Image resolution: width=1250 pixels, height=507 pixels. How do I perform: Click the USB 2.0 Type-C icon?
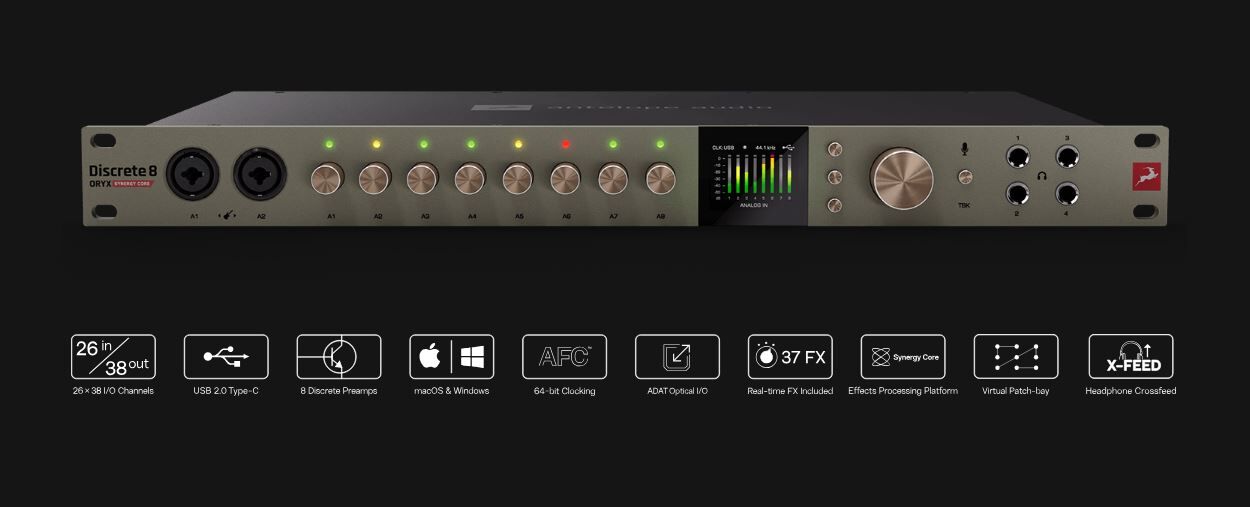(x=226, y=357)
